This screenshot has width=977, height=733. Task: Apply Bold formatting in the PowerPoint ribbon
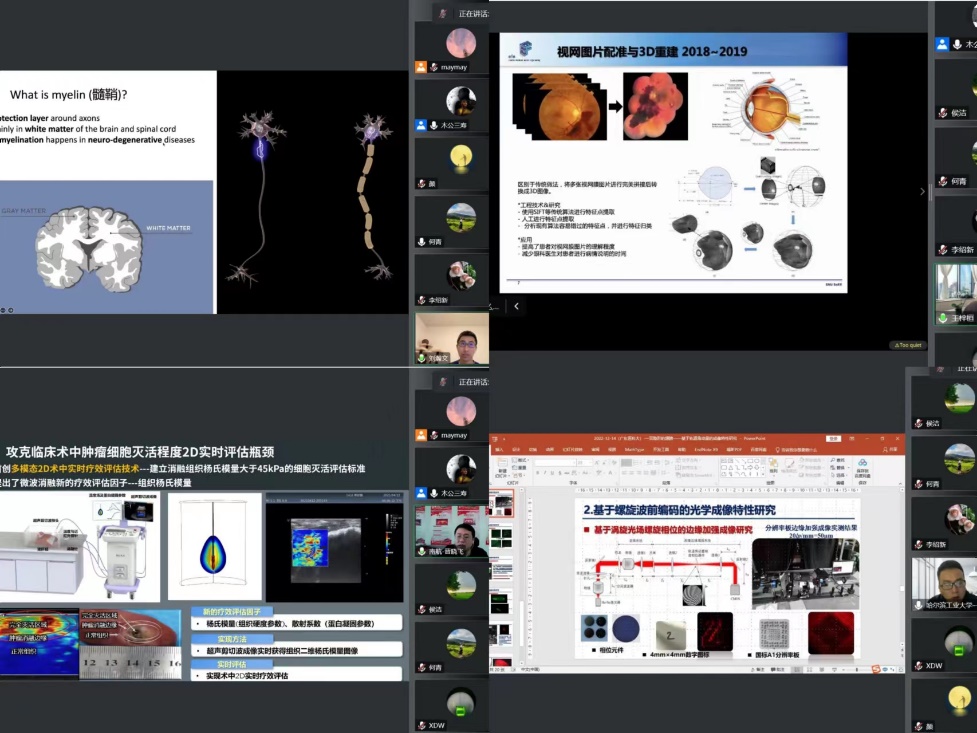point(538,472)
